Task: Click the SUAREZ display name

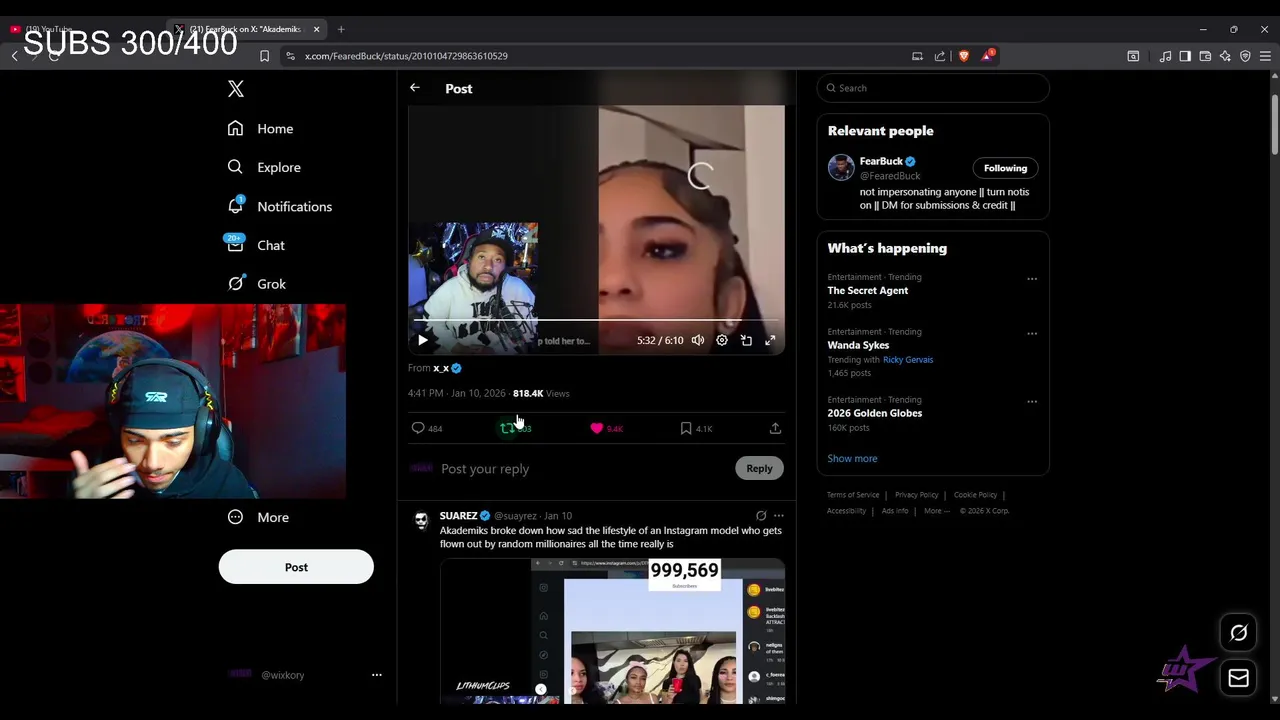Action: [x=458, y=516]
